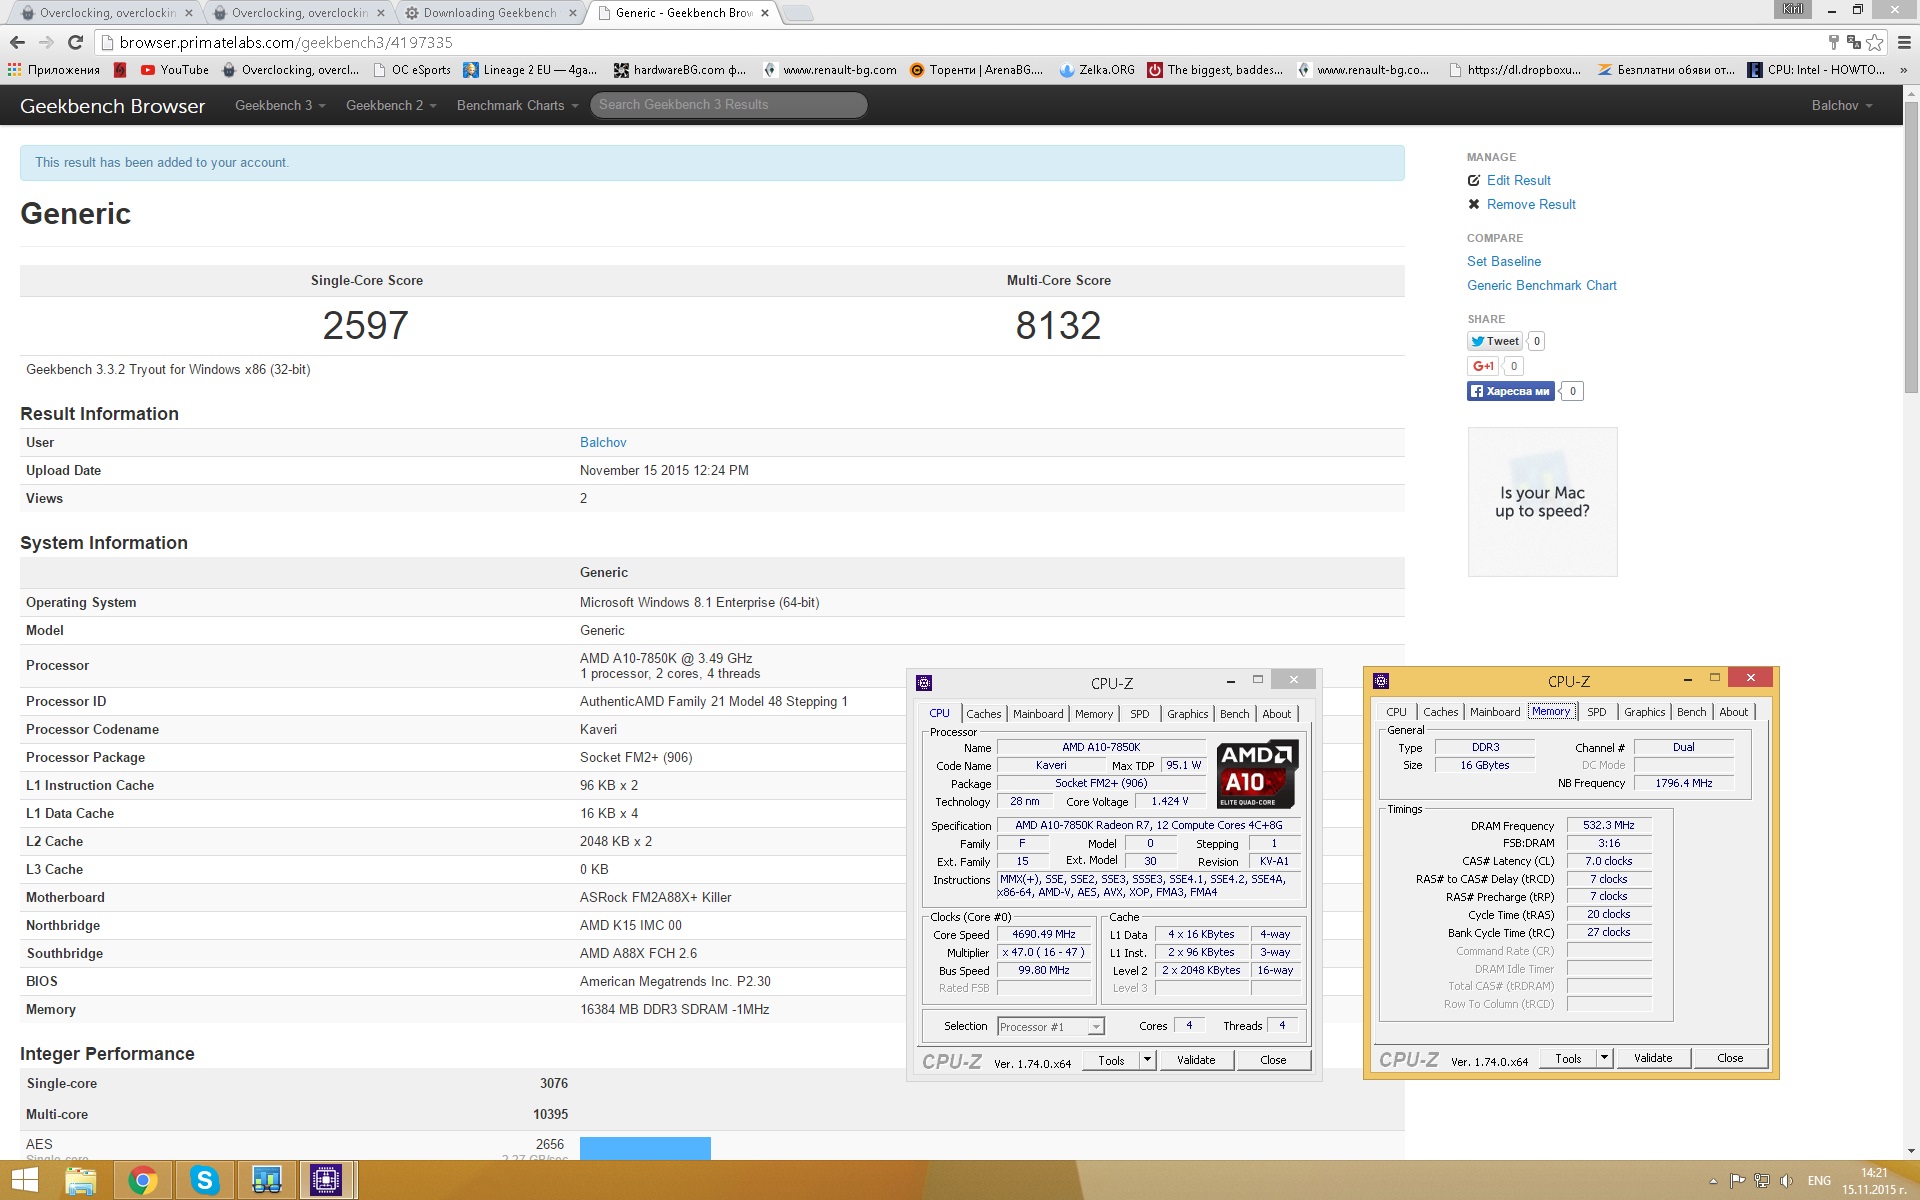Open the Graphics tab in the right CPU-Z window
The width and height of the screenshot is (1920, 1200).
pos(1645,712)
